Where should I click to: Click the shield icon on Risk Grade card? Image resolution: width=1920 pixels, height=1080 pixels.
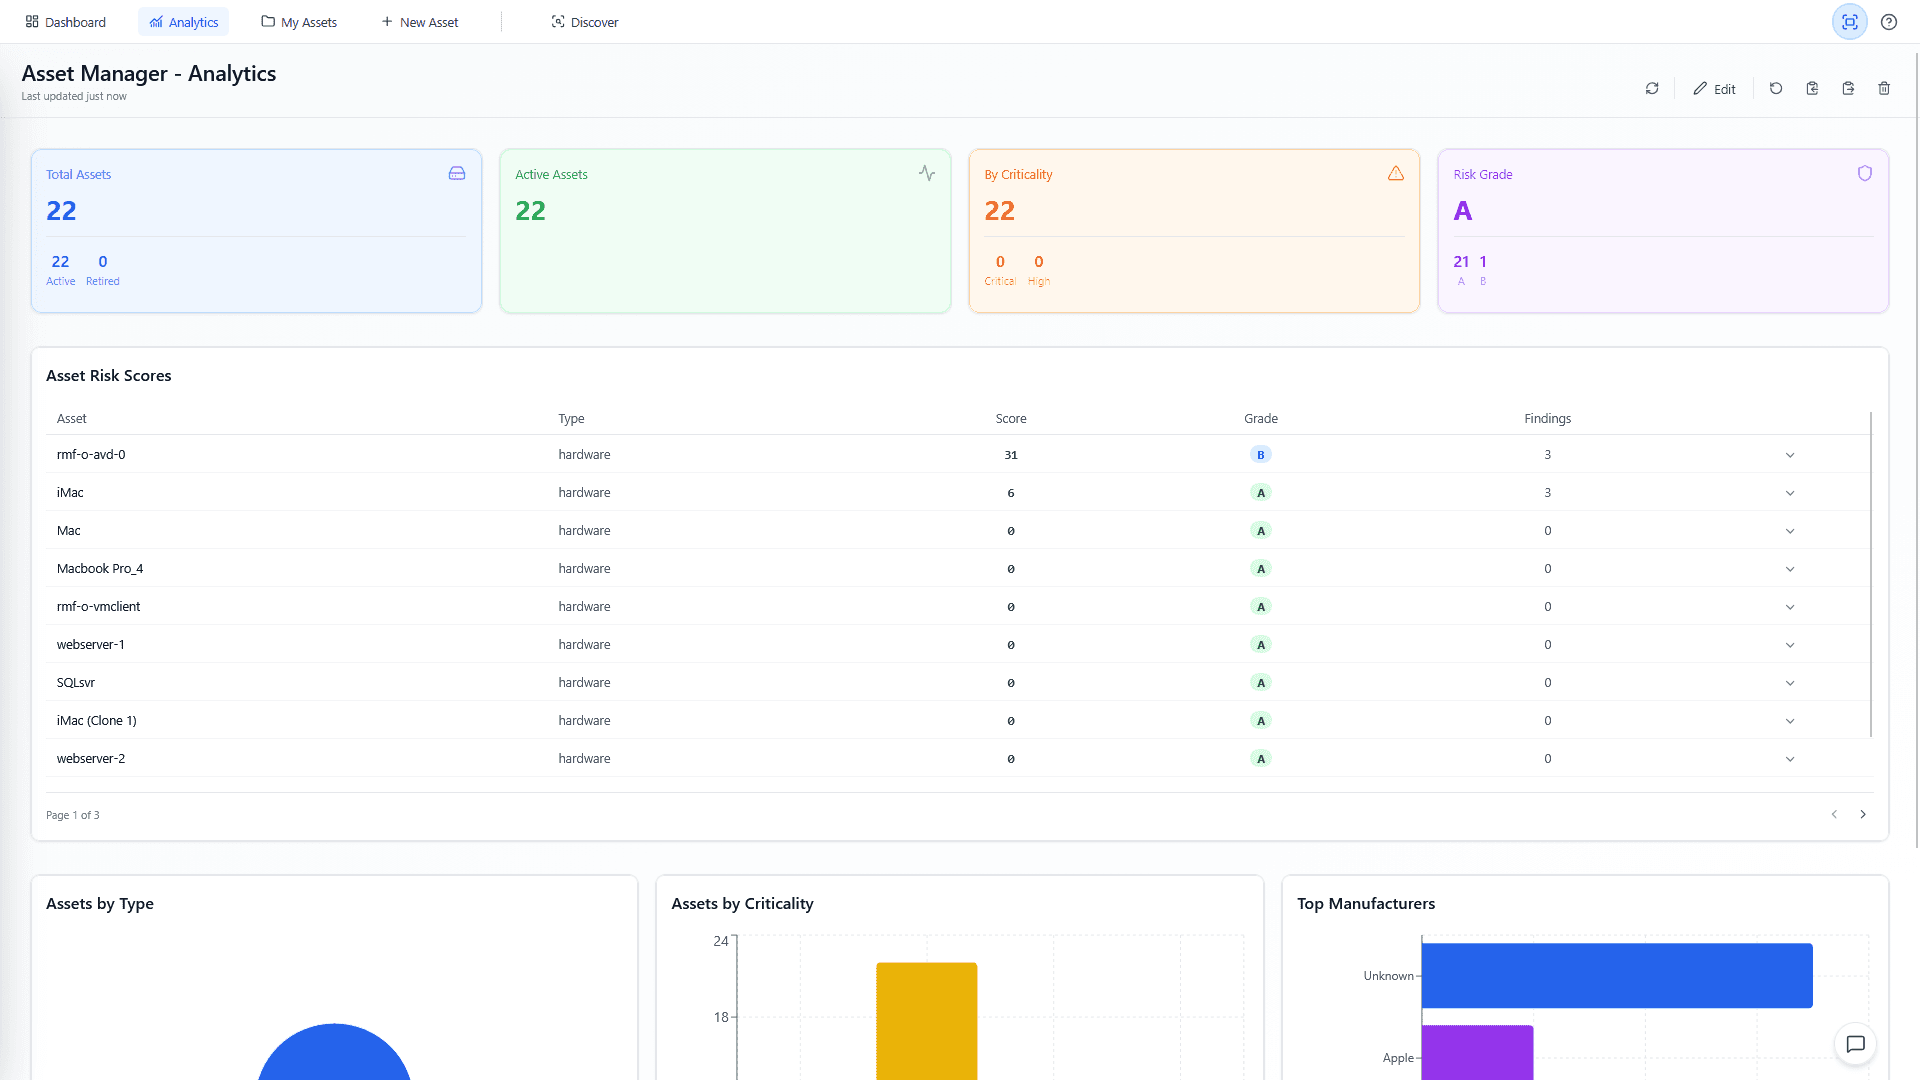(1863, 173)
